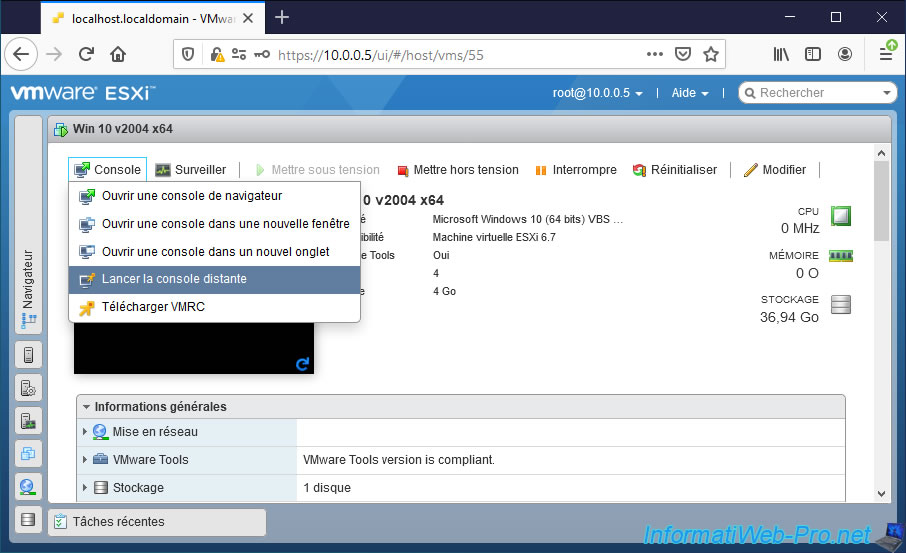Open Firefox Library icon

(781, 54)
